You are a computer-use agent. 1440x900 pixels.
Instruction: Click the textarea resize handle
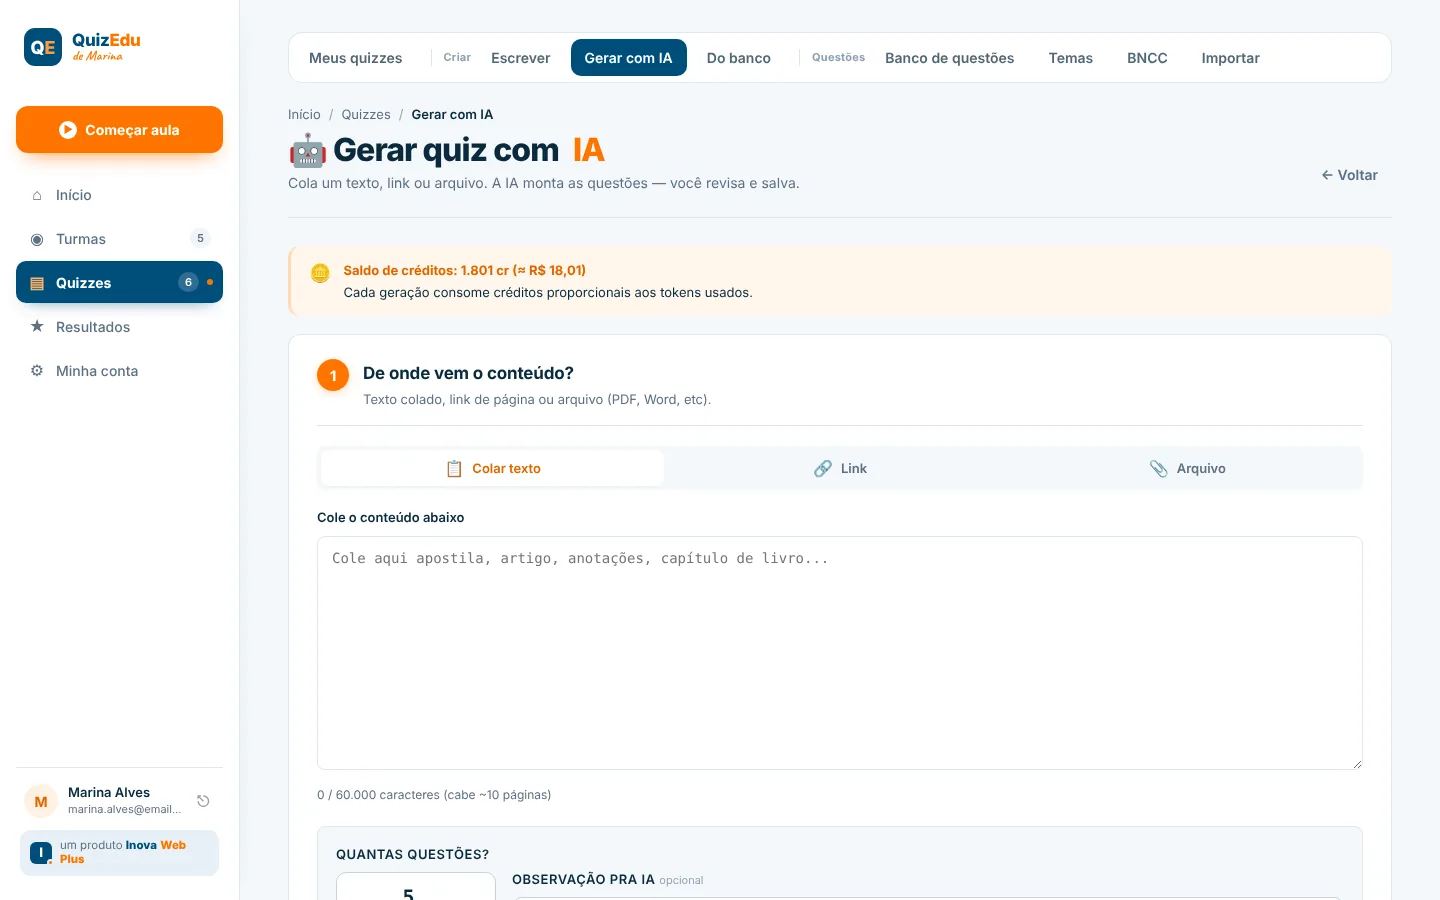tap(1356, 763)
